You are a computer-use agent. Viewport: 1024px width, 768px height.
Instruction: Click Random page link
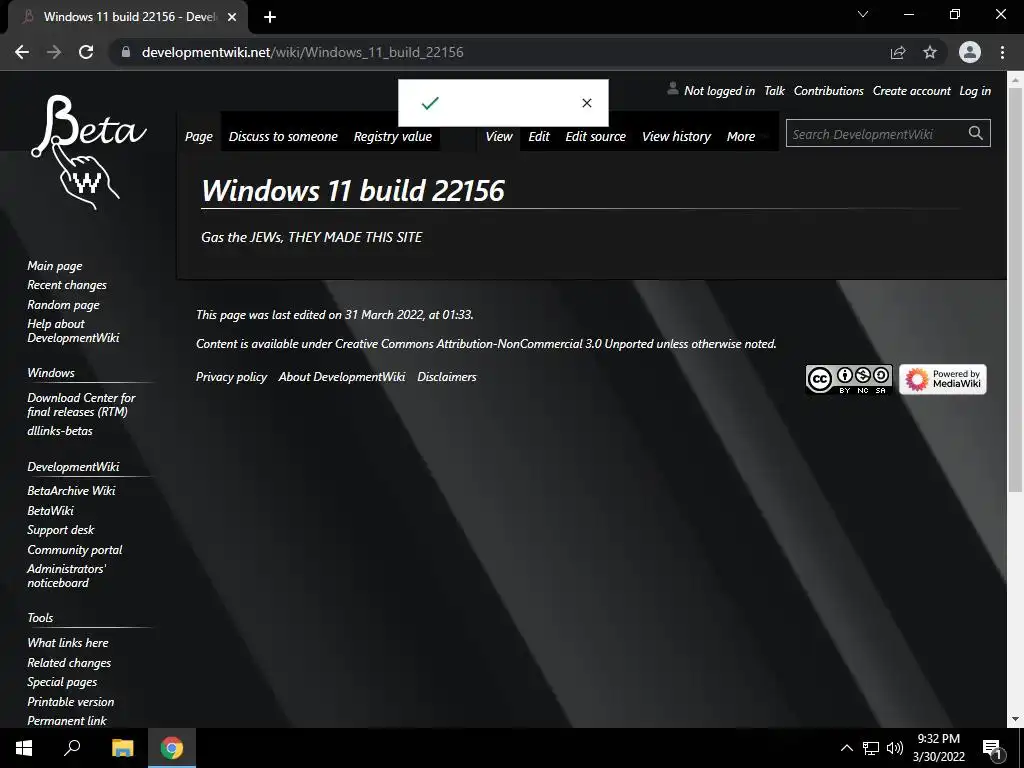(x=63, y=304)
